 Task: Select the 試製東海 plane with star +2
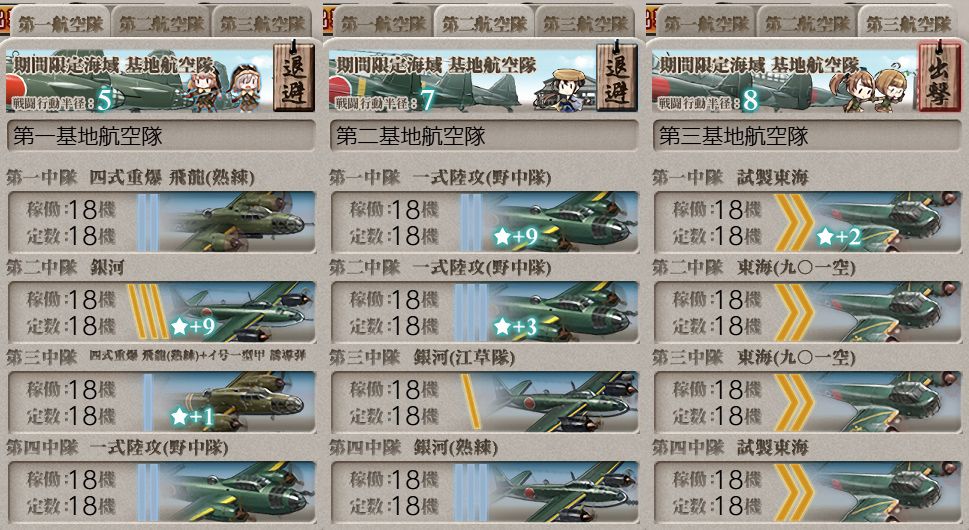(808, 222)
